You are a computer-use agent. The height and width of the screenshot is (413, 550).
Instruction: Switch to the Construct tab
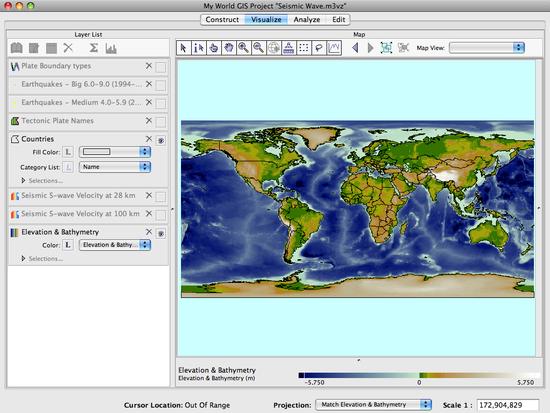tap(222, 20)
